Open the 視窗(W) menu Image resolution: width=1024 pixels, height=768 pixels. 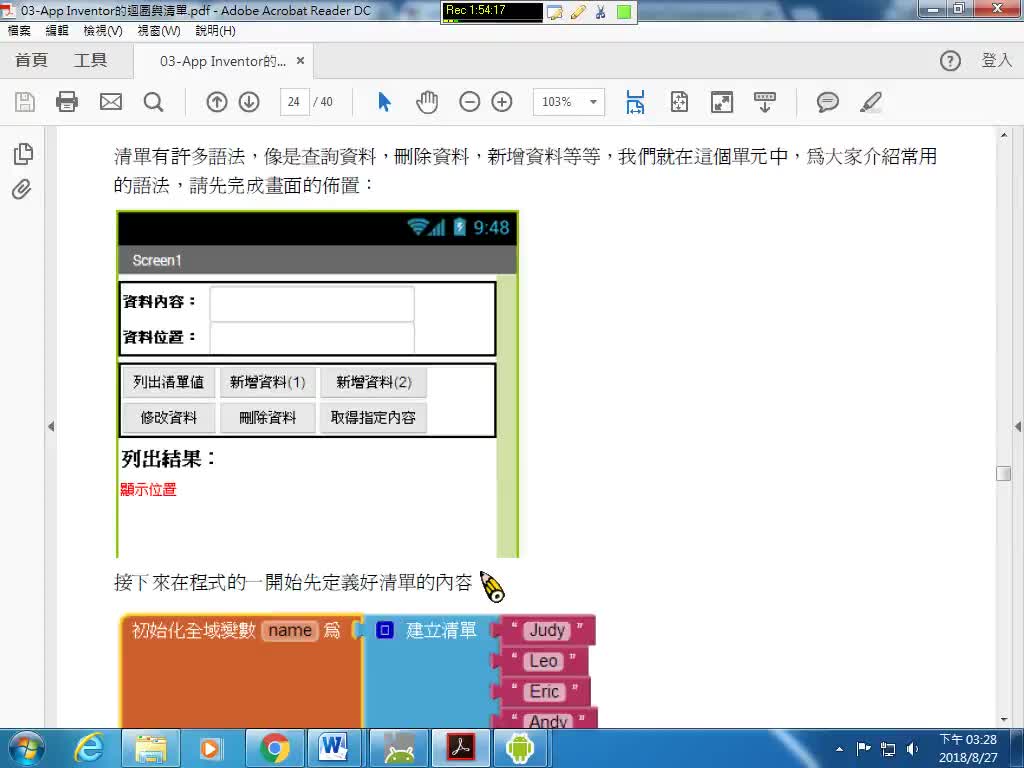(x=159, y=31)
